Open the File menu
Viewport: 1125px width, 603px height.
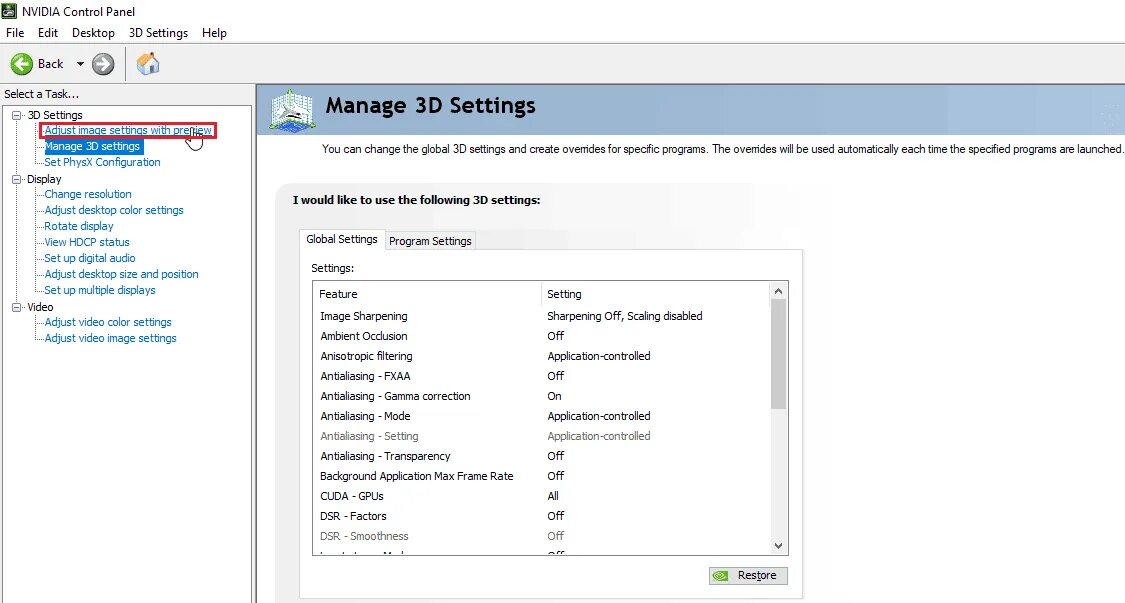(15, 33)
